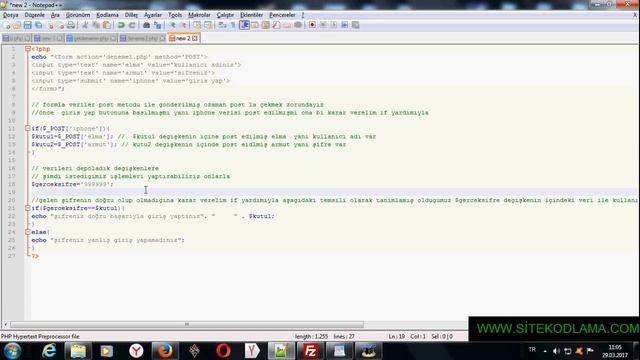
Task: Copy selection via toolbar icon
Action: 96,25
